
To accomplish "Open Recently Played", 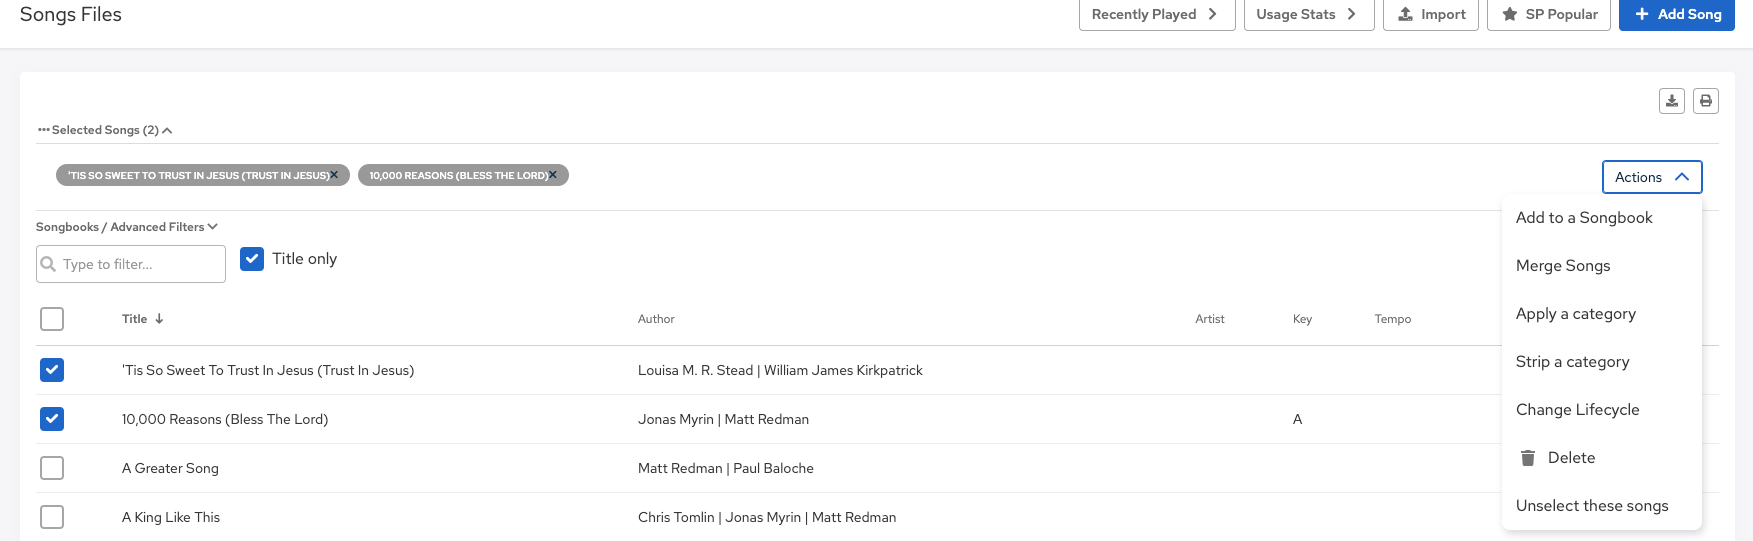I will tap(1156, 15).
